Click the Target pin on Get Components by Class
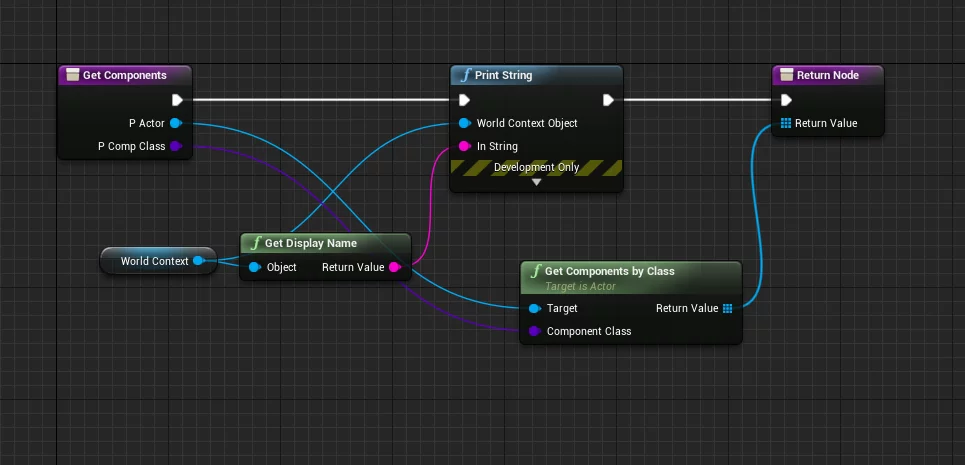 click(x=534, y=308)
